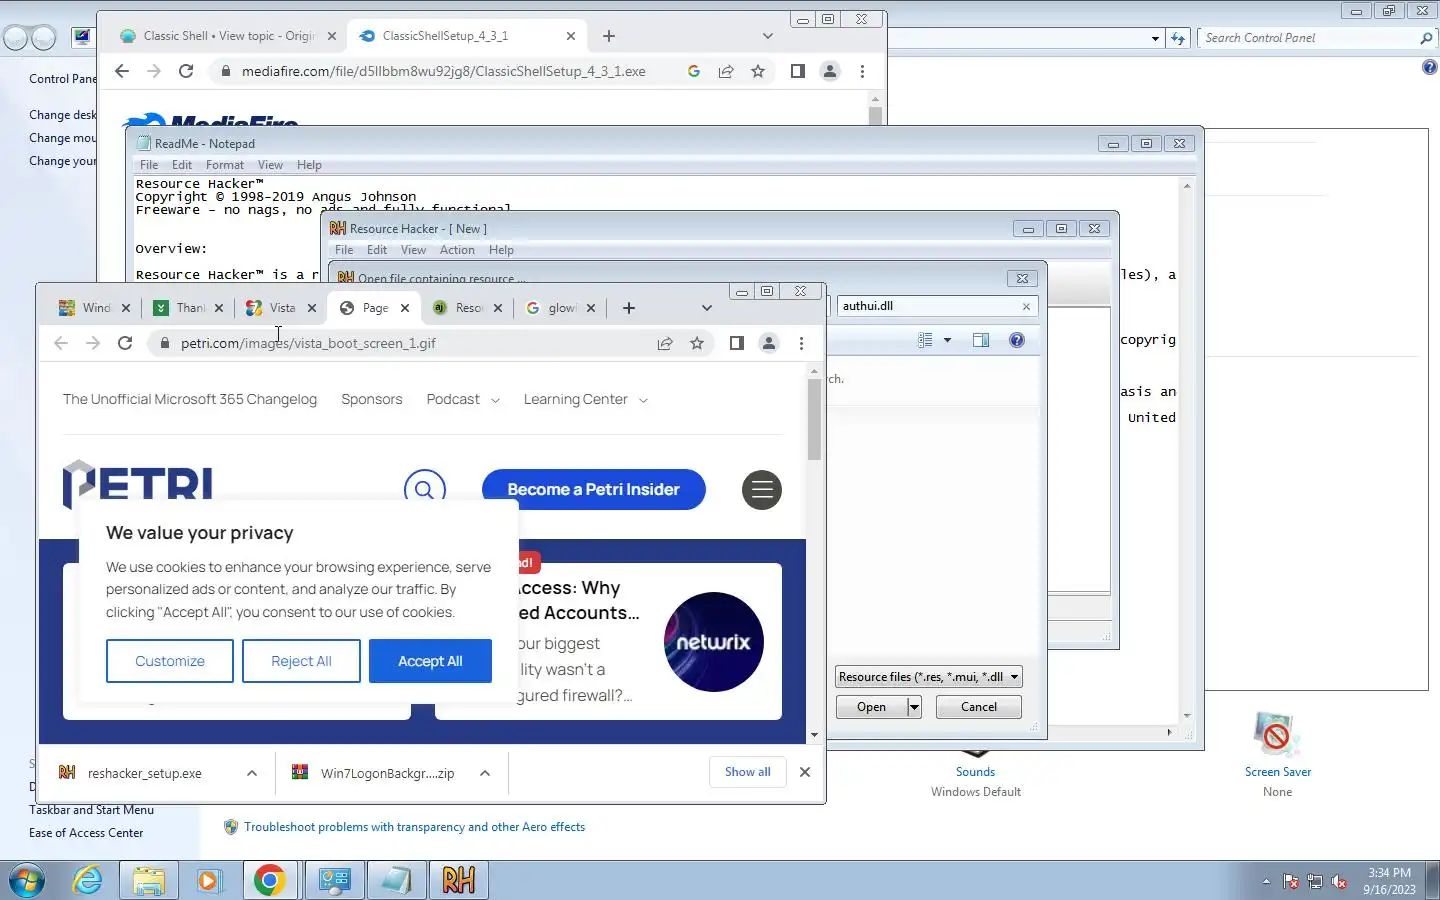
Task: Open help in the Open file dialog
Action: point(1017,340)
